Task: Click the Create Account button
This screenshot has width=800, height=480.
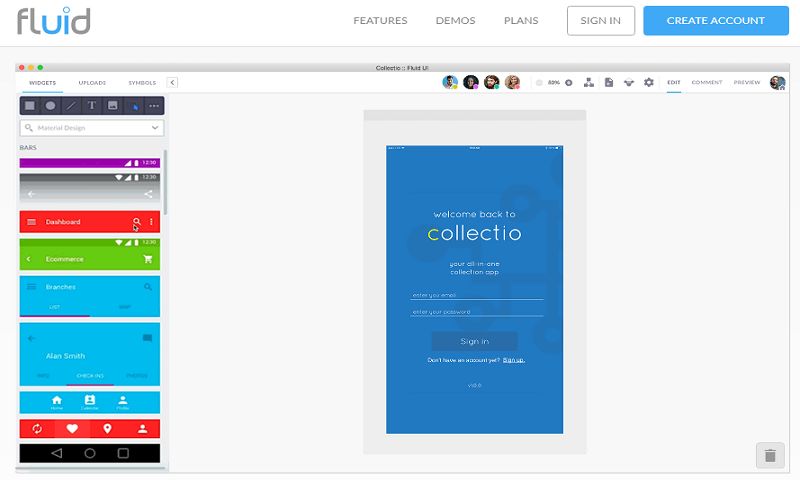Action: 715,20
